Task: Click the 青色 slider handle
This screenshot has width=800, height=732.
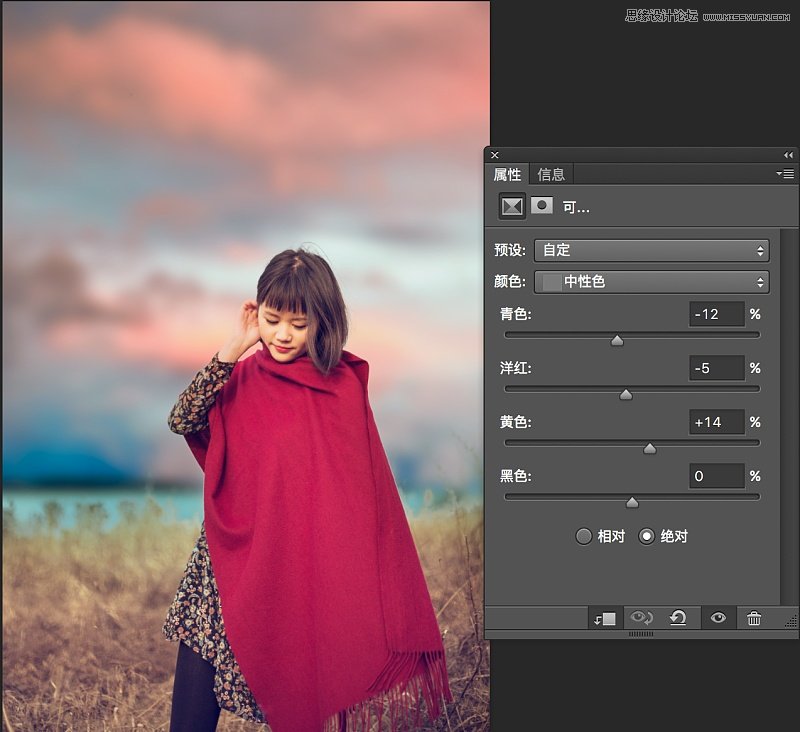Action: [x=617, y=341]
